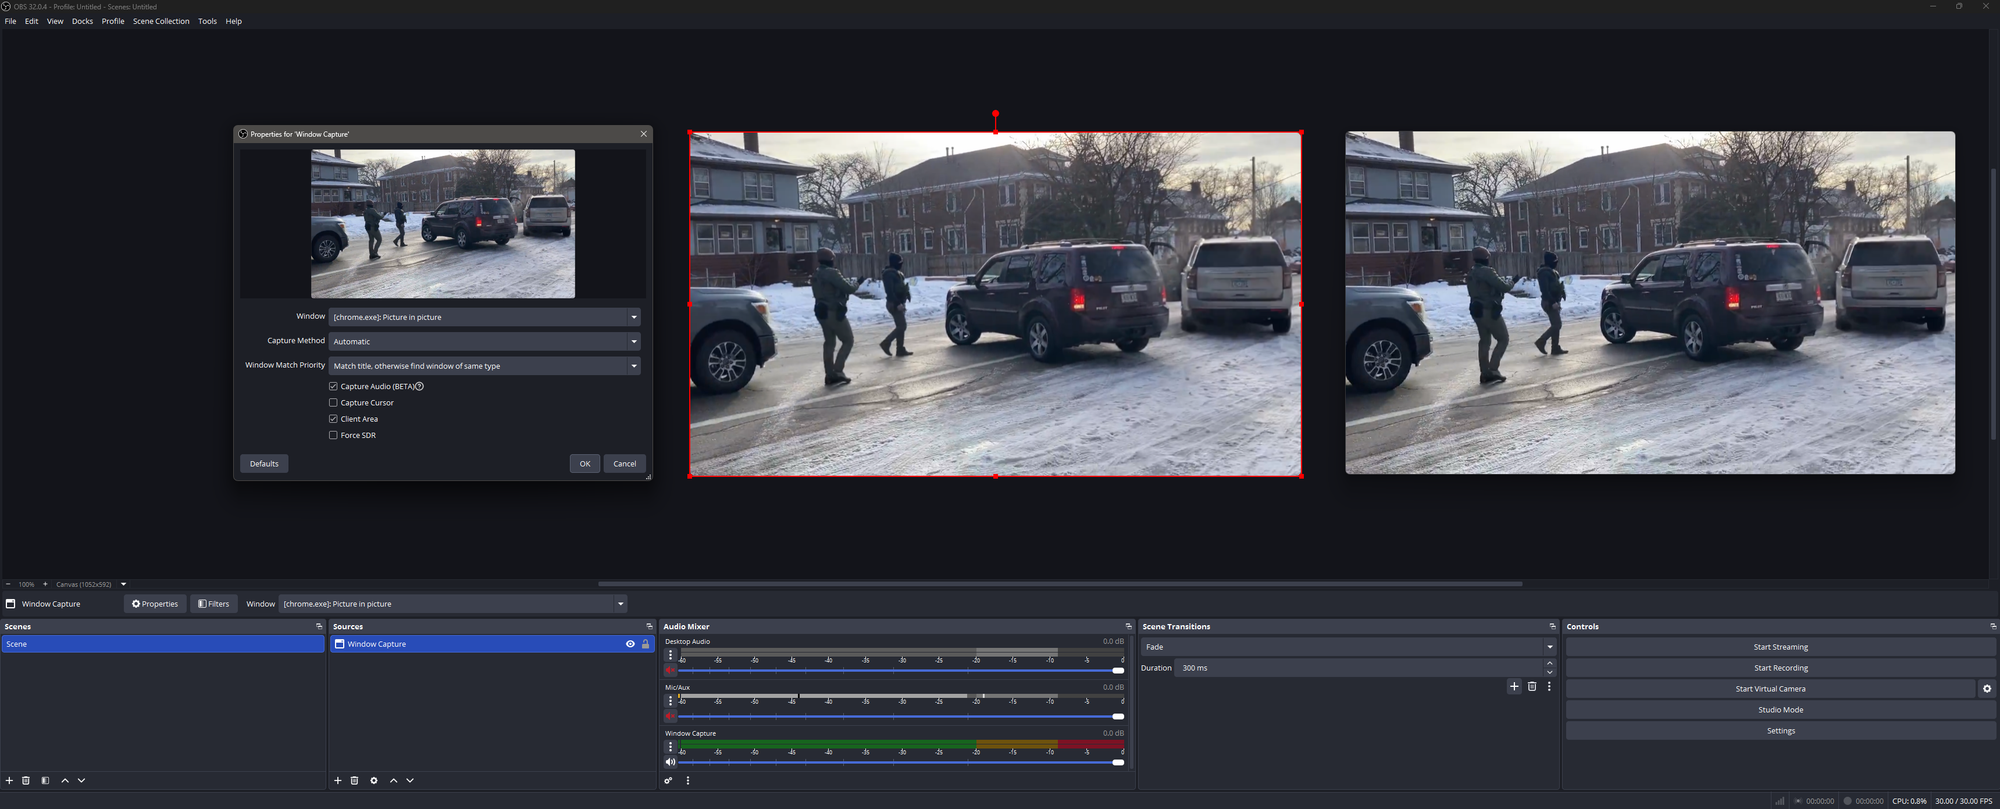
Task: Mute the Window Capture audio channel
Action: point(670,762)
